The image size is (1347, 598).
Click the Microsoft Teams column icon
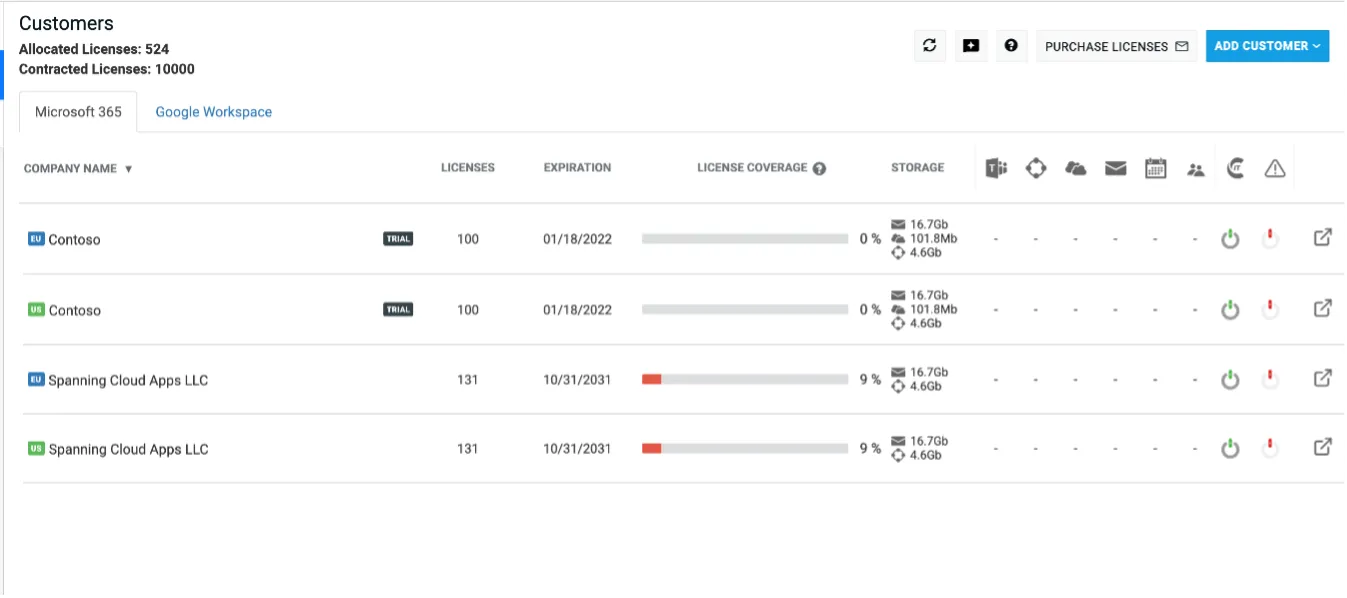(996, 169)
